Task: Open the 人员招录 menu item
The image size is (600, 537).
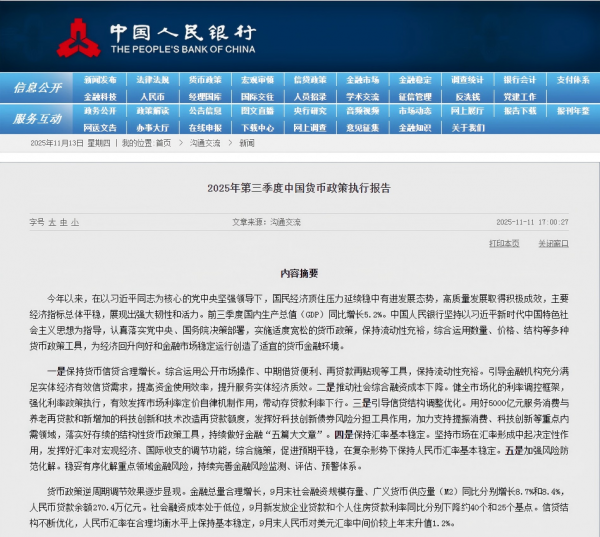Action: (x=310, y=97)
